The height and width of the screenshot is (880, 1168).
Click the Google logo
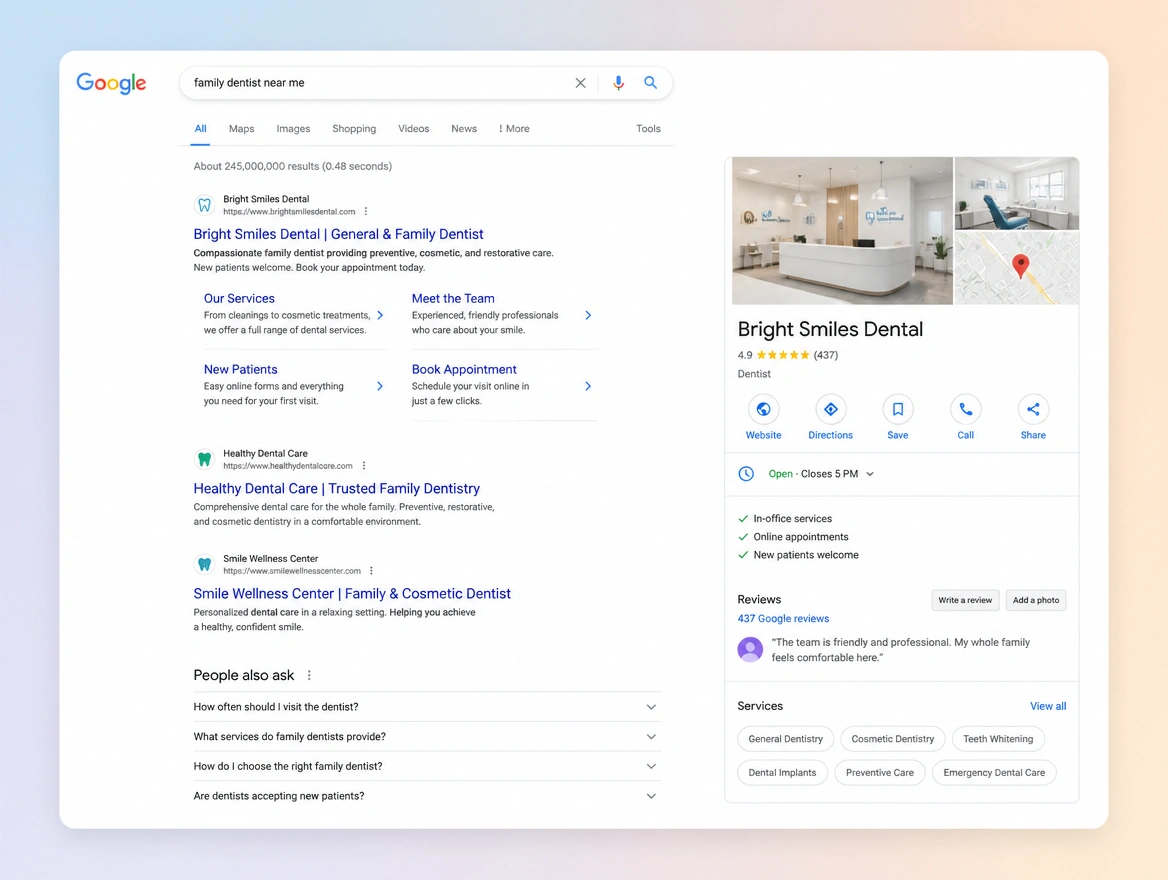point(111,83)
